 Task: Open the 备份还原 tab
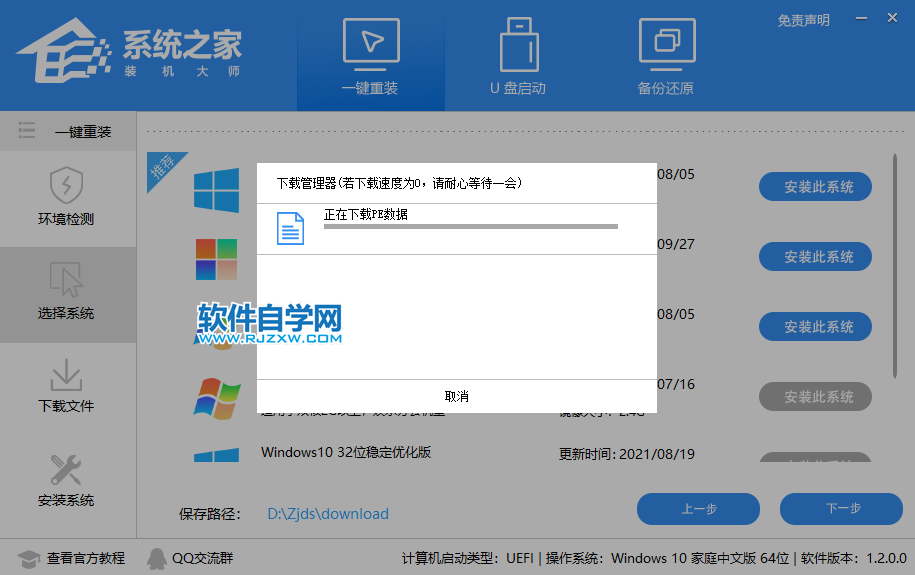666,56
